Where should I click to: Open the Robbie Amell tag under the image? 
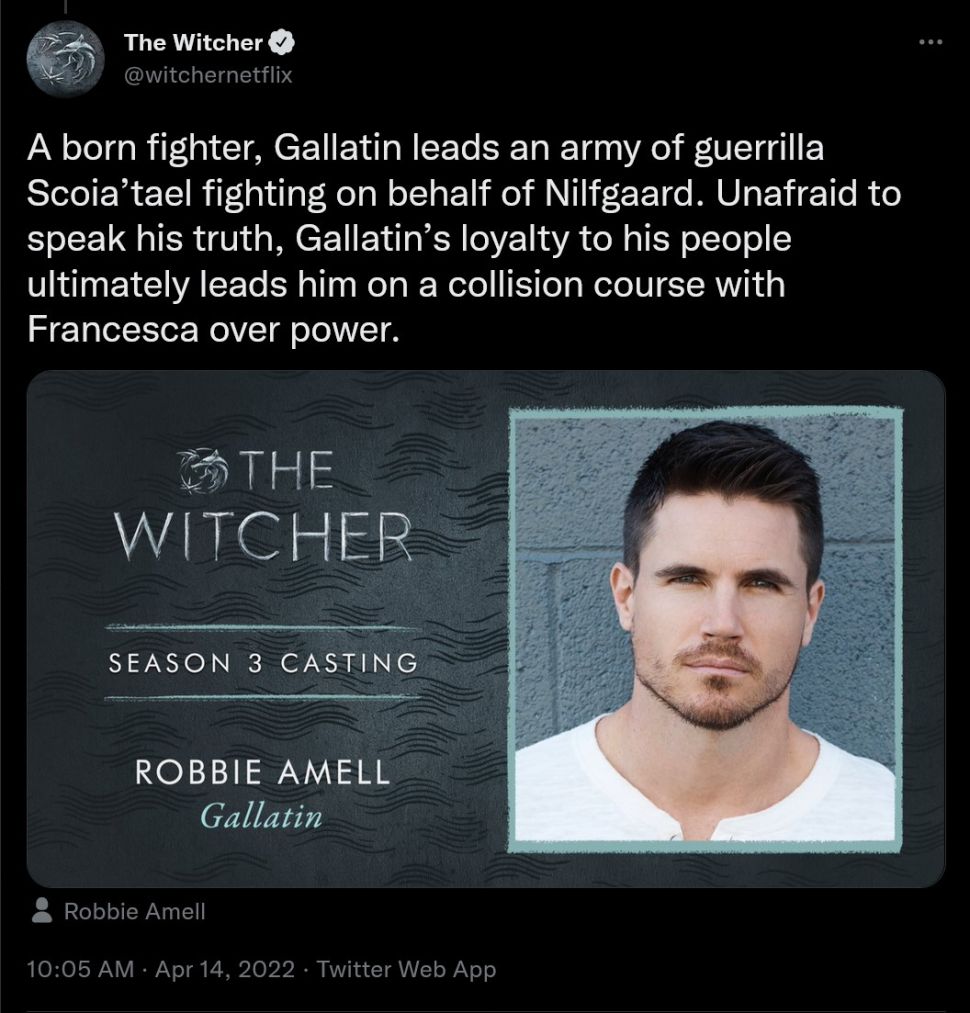(x=134, y=911)
